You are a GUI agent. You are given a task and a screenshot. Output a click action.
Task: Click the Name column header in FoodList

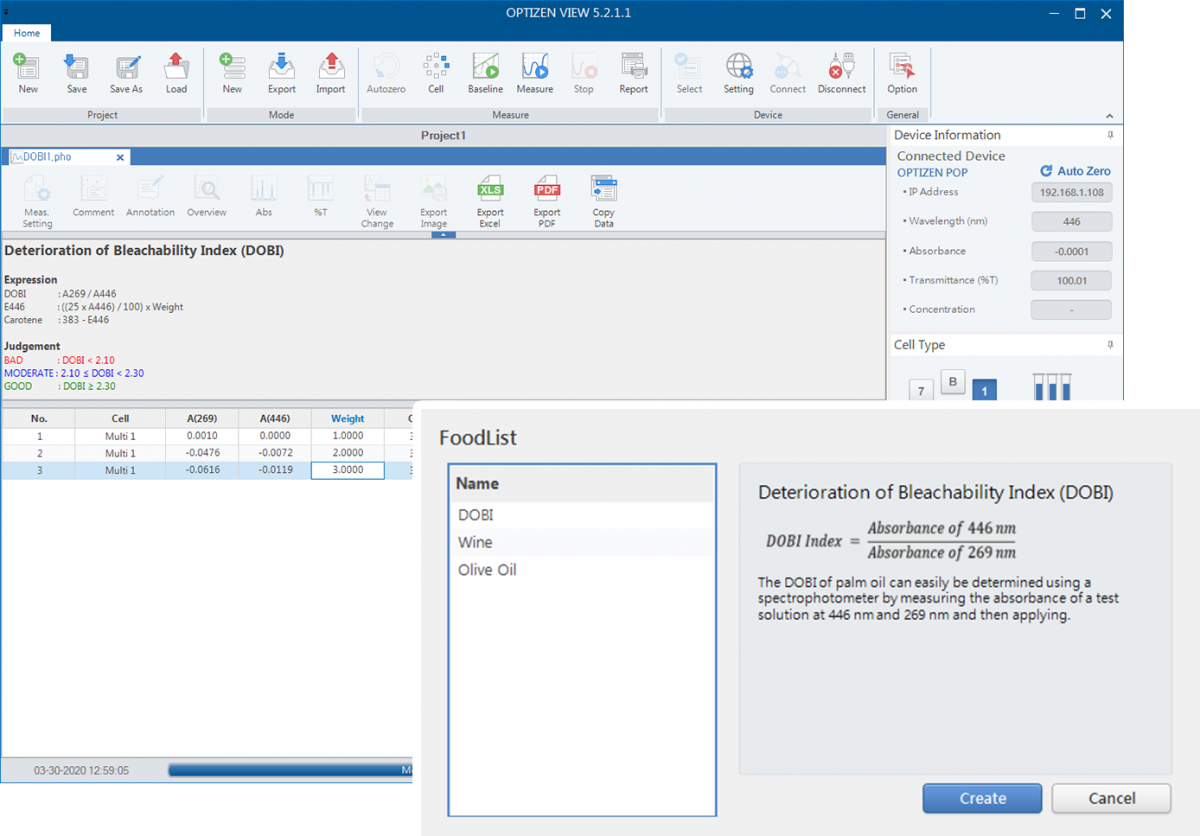tap(583, 484)
